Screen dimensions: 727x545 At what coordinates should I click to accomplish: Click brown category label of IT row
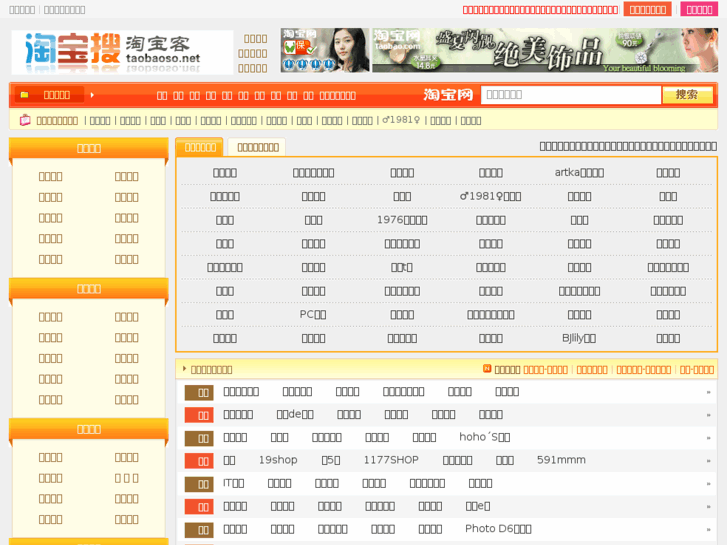point(199,484)
